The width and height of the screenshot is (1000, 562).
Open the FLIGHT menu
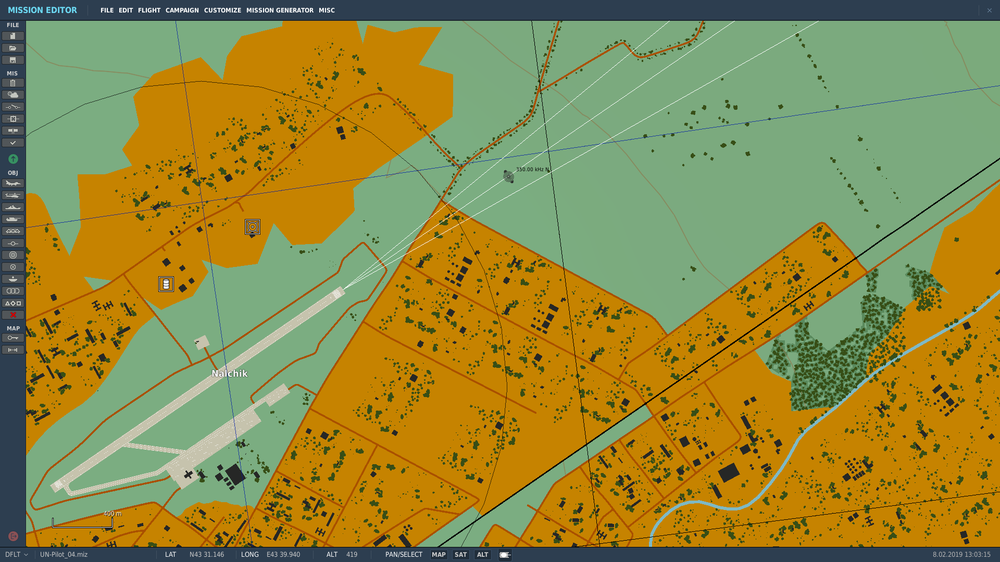[149, 10]
